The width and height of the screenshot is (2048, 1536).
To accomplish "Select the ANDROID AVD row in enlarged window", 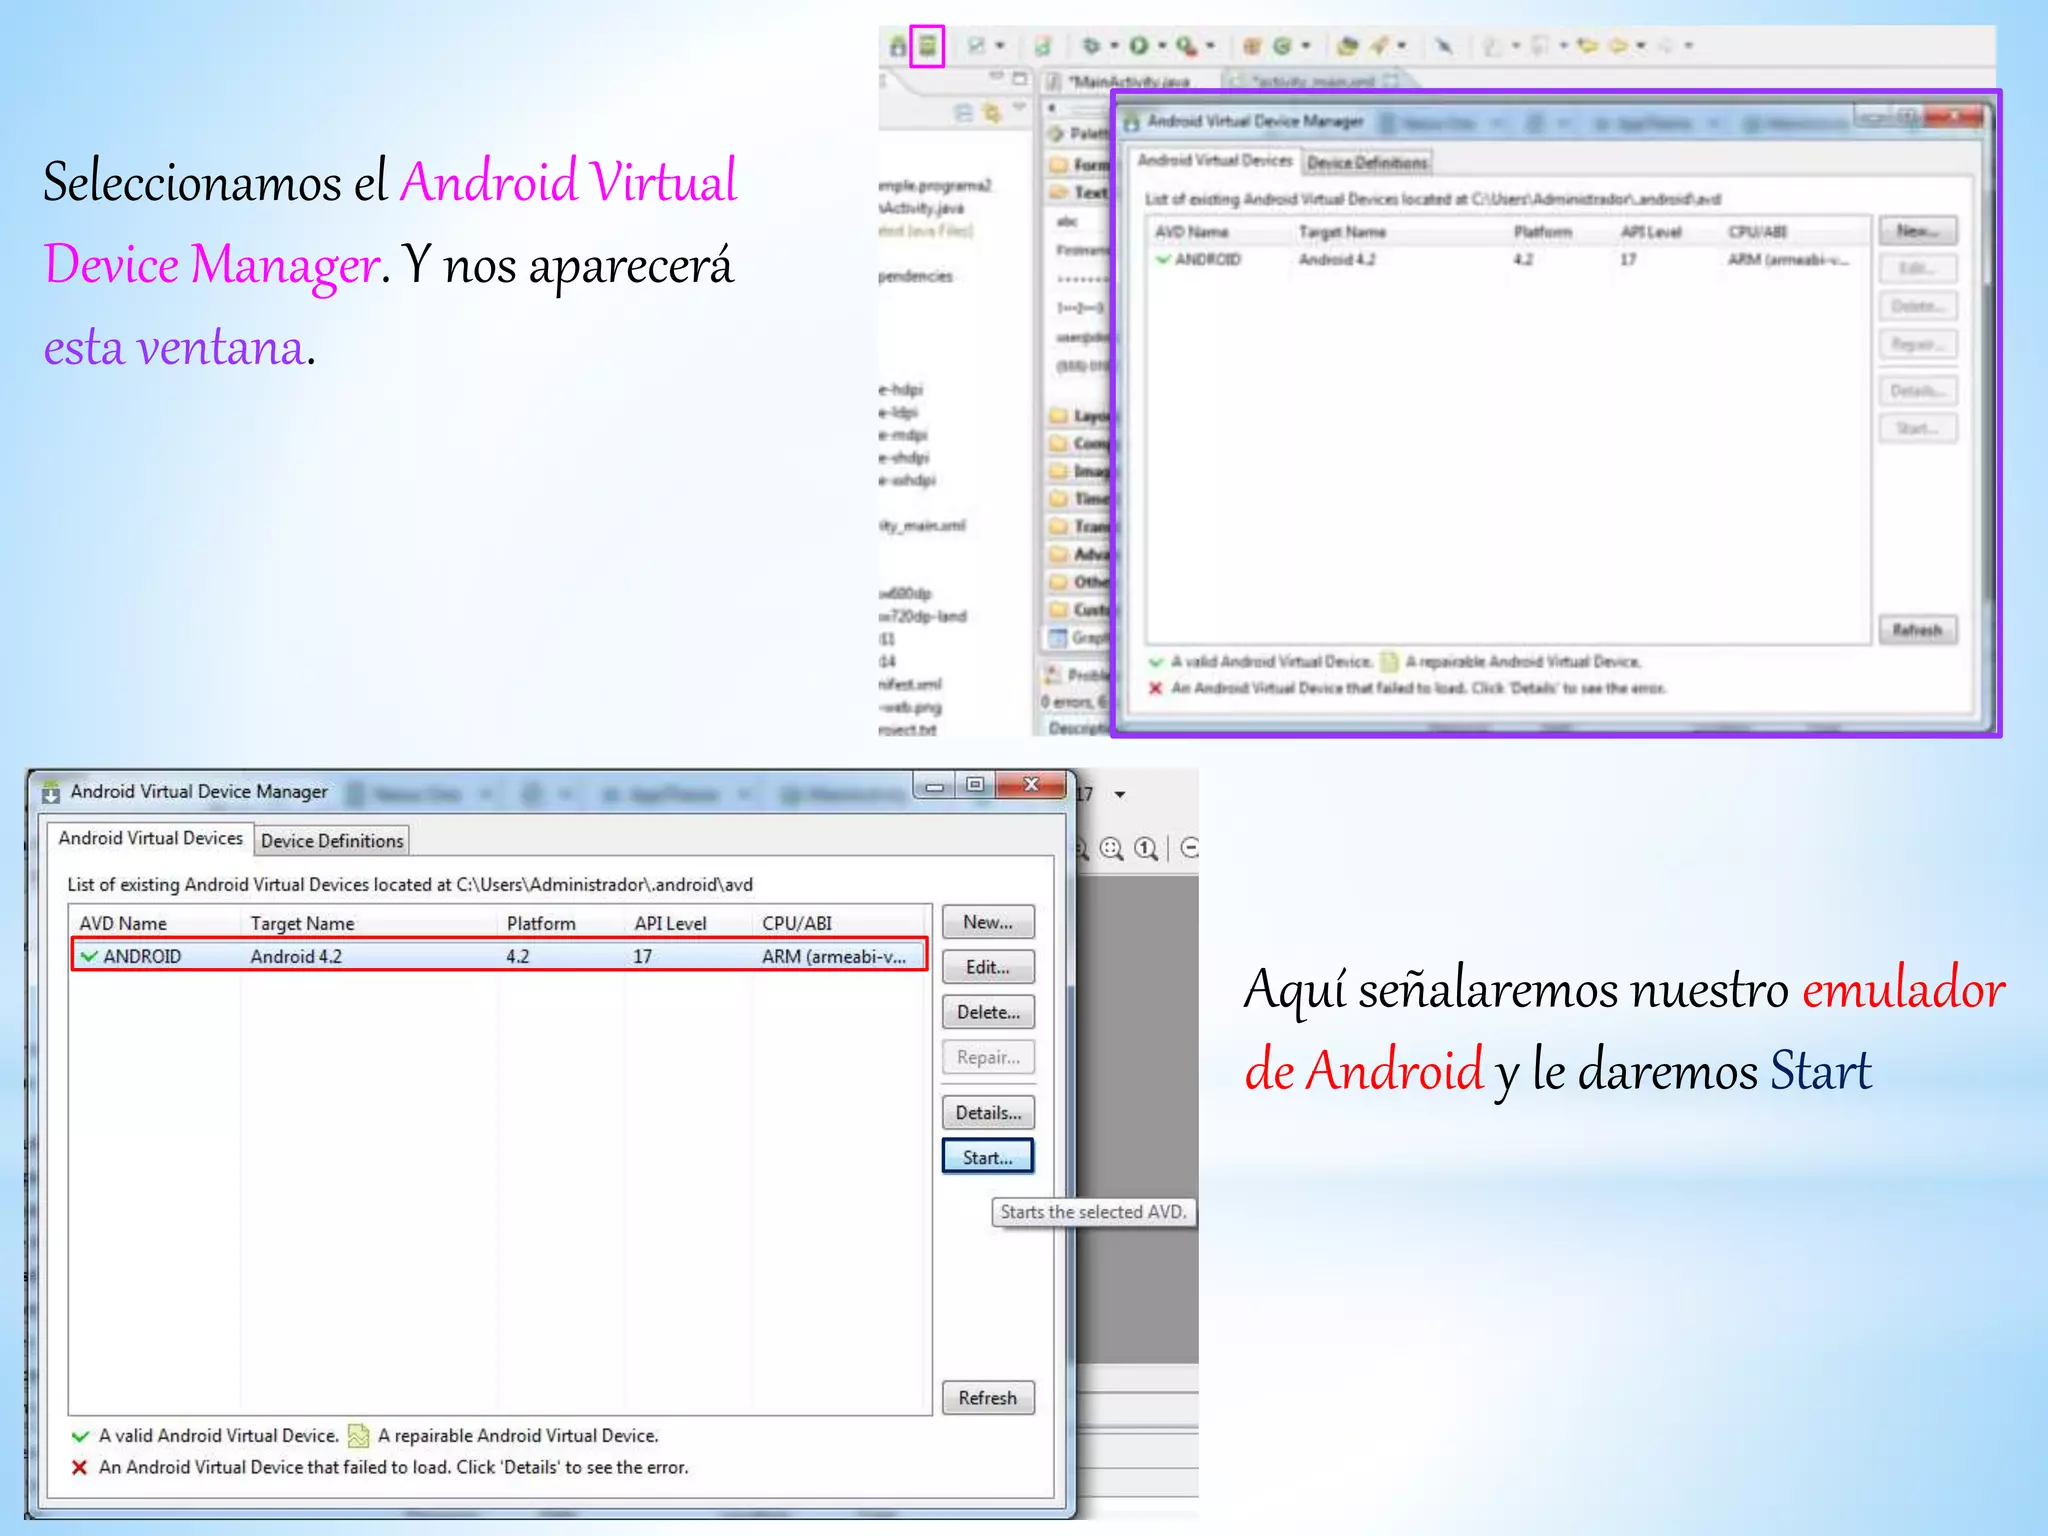I will 499,956.
